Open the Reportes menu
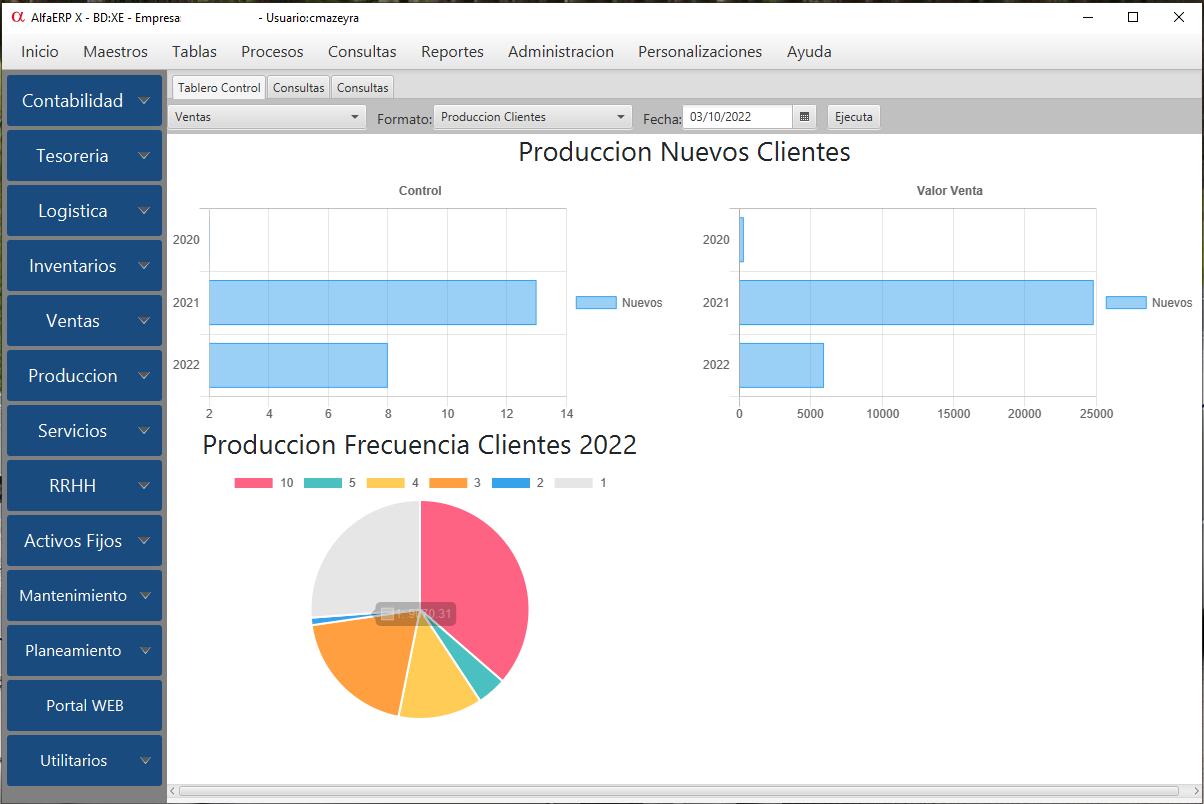The height and width of the screenshot is (804, 1204). click(x=452, y=52)
